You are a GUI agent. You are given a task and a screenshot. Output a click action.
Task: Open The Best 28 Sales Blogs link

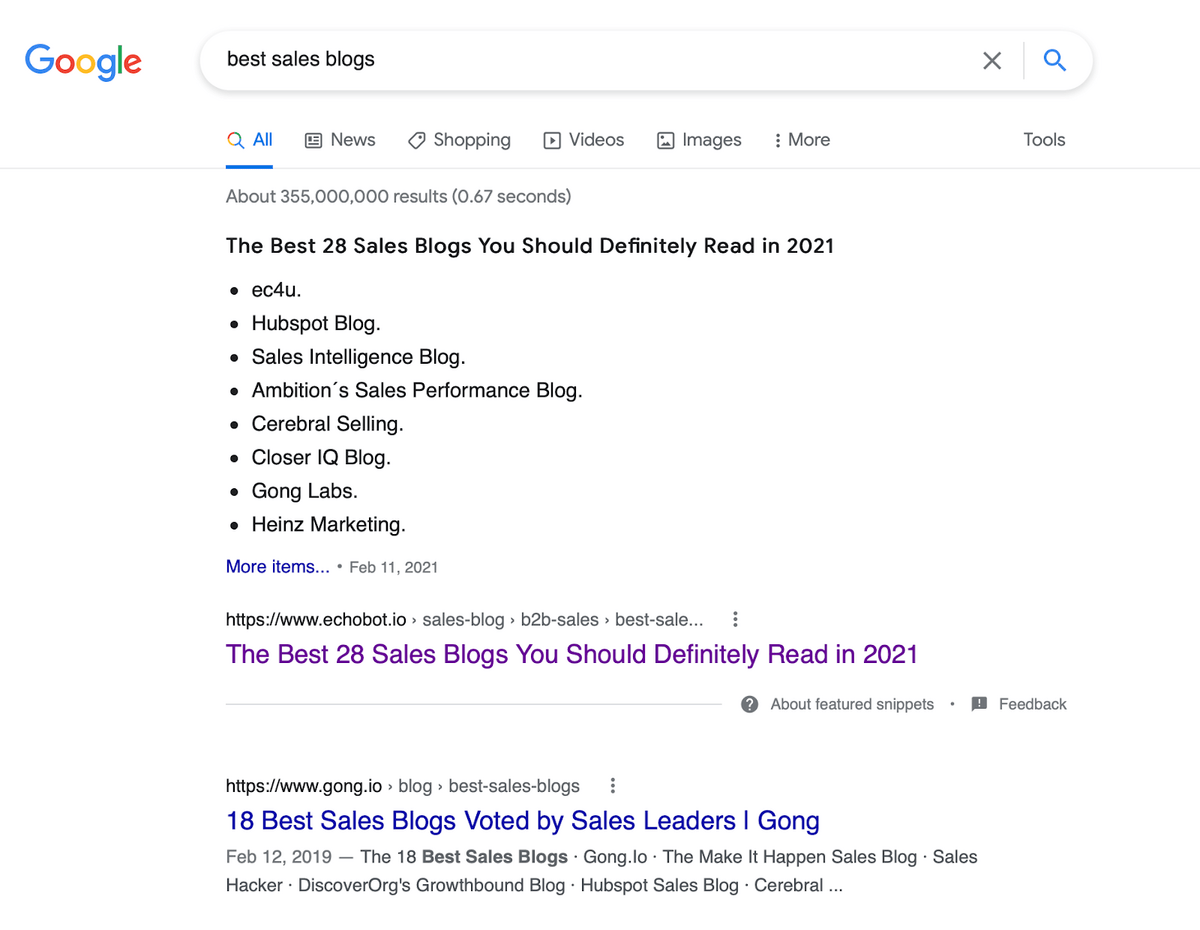[x=571, y=654]
